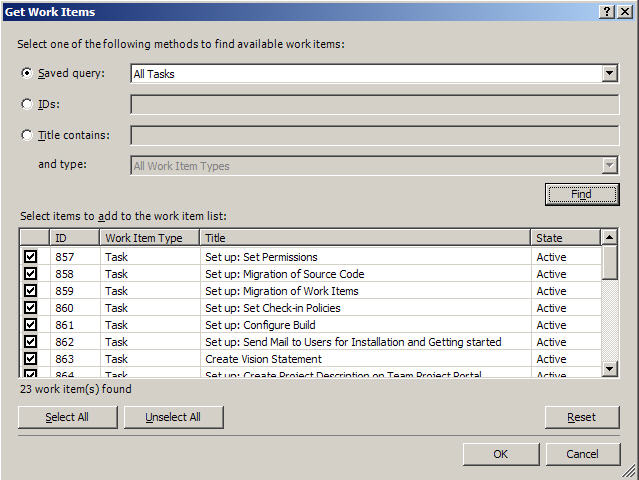639x480 pixels.
Task: Sort by the State column header
Action: pos(566,238)
